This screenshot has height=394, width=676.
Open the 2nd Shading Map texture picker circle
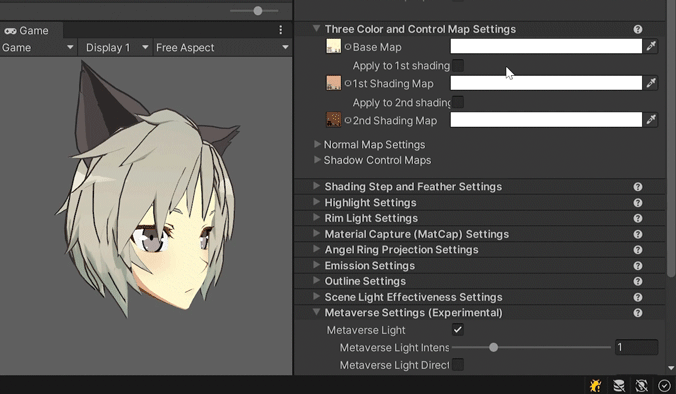click(x=347, y=120)
